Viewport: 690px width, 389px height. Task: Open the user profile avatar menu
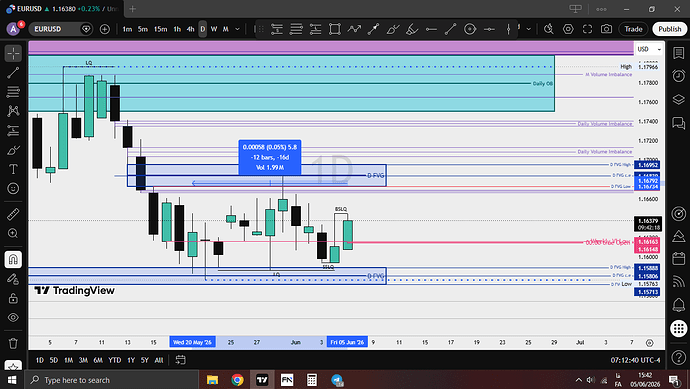click(13, 29)
